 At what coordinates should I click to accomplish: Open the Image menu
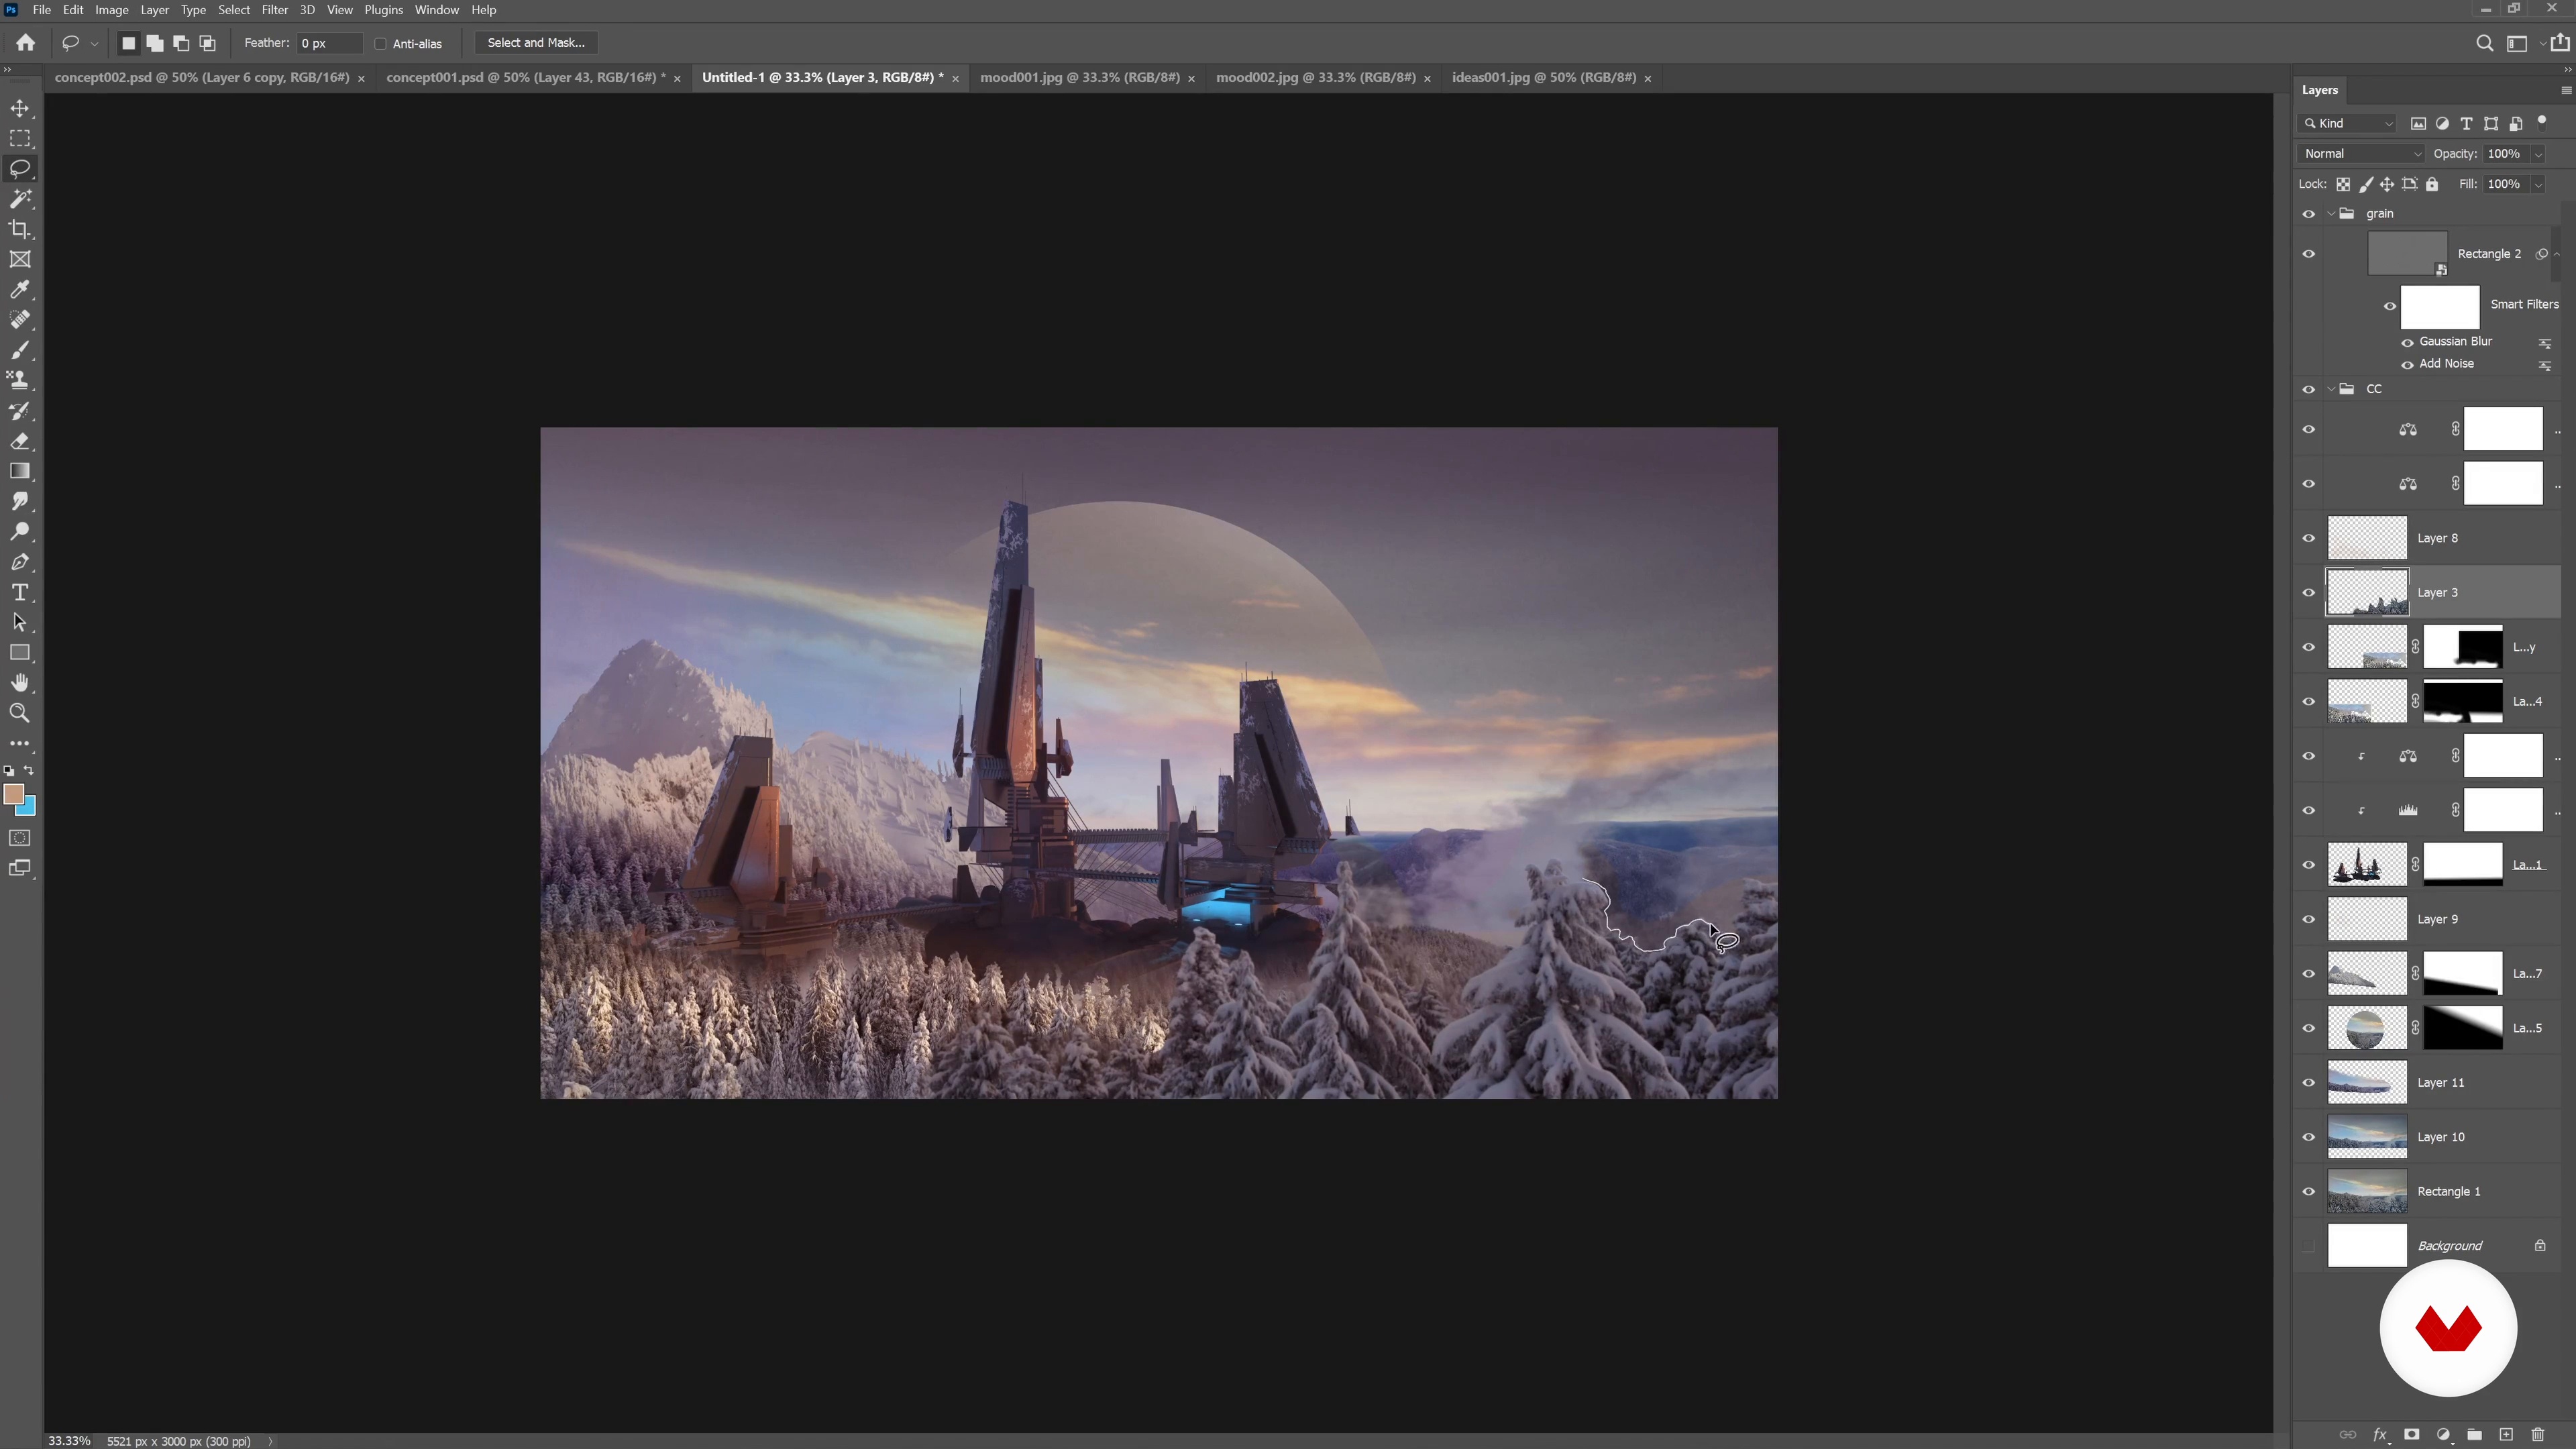point(111,10)
